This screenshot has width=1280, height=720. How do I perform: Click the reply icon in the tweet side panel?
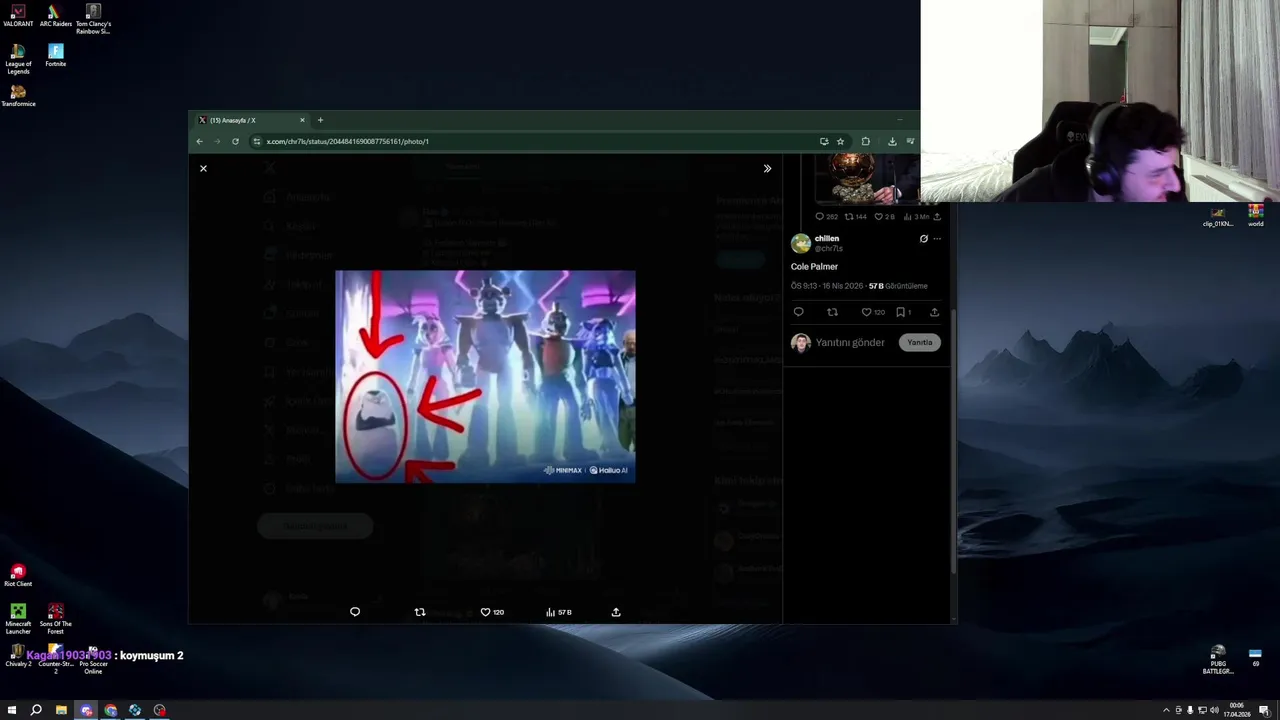(x=798, y=312)
